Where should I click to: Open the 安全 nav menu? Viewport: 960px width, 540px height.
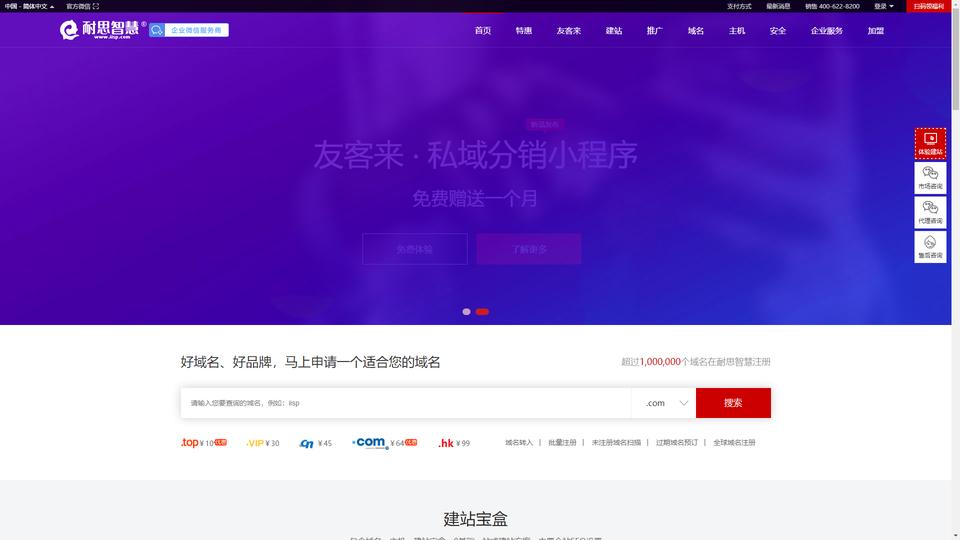[x=778, y=31]
